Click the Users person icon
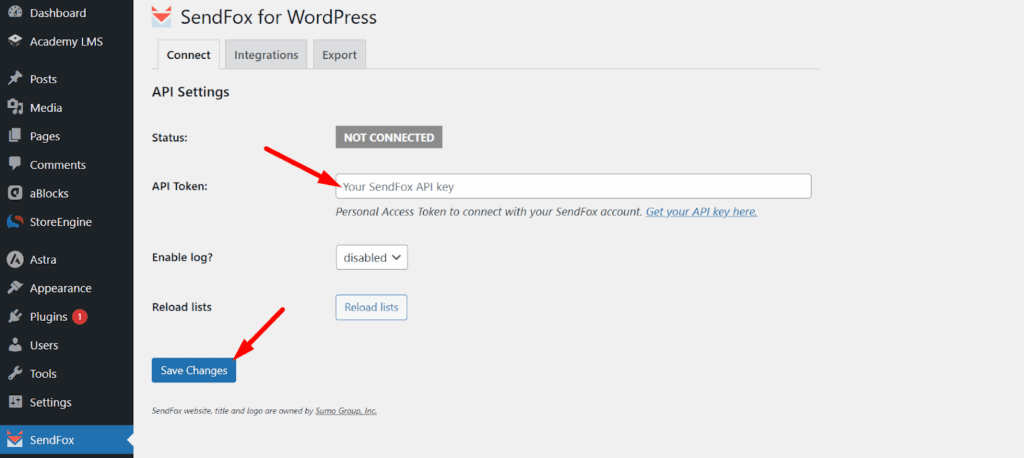This screenshot has width=1024, height=458. [x=15, y=345]
